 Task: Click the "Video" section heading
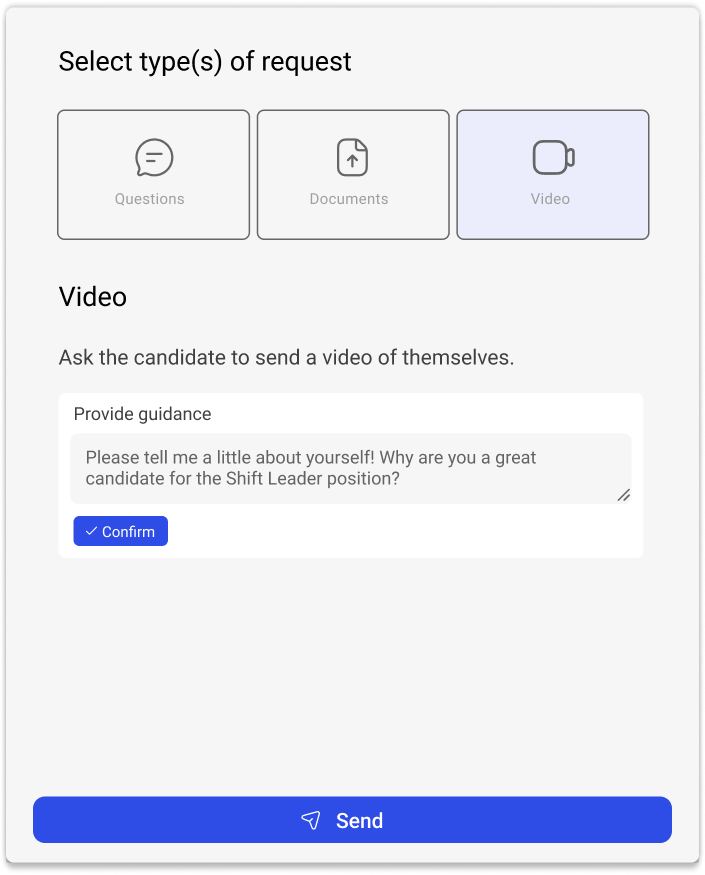click(x=93, y=297)
